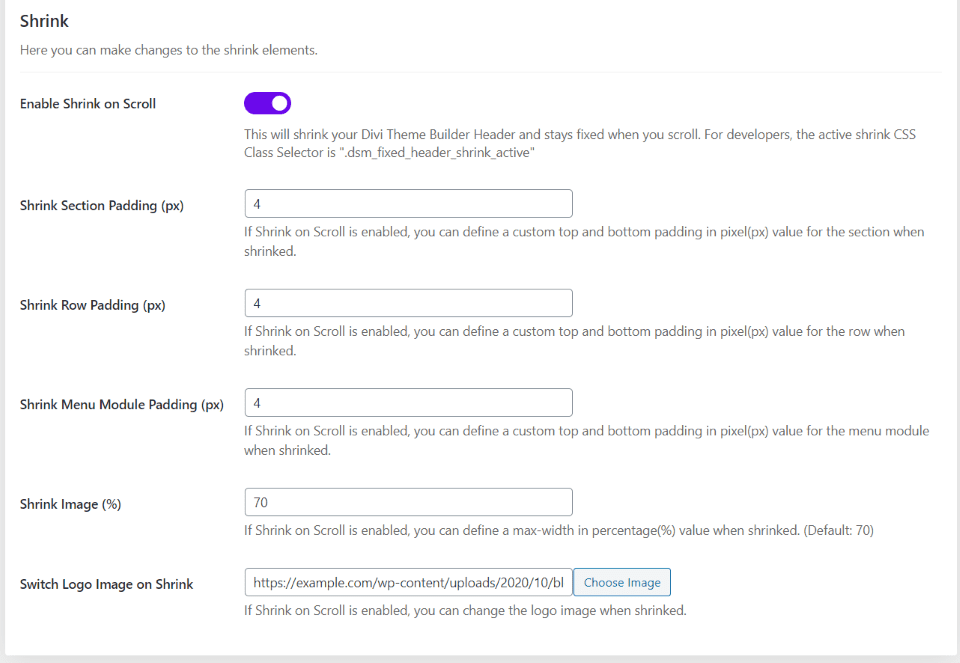Click the shrink elements intro text under heading

[169, 50]
